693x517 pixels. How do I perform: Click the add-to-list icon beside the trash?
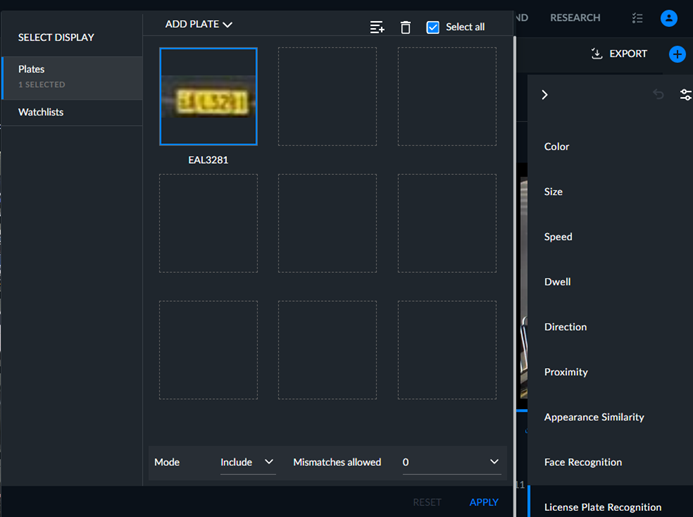click(377, 27)
